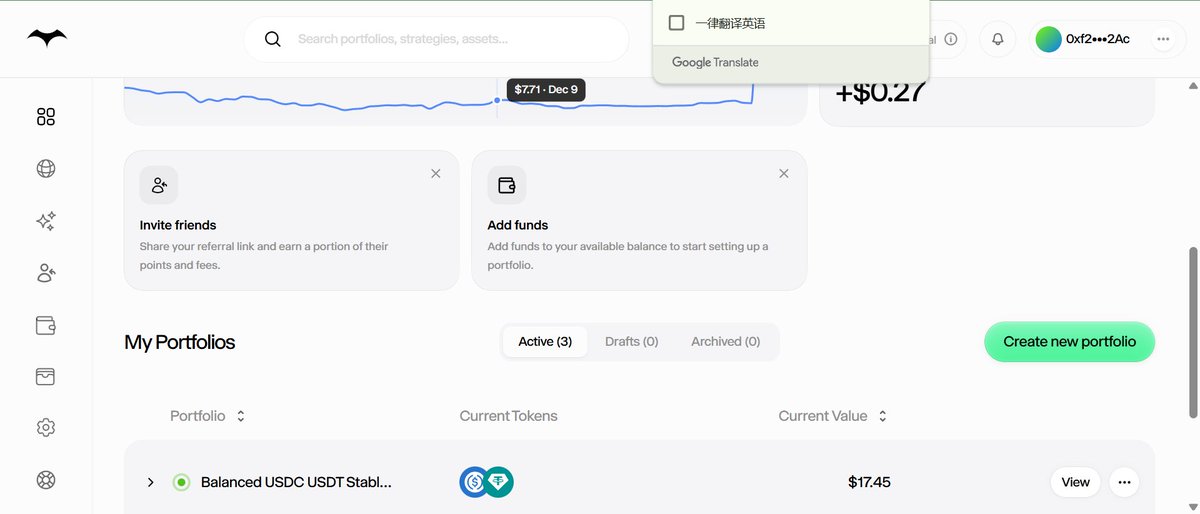Open the referral person icon in sidebar
This screenshot has height=514, width=1200.
coord(45,273)
